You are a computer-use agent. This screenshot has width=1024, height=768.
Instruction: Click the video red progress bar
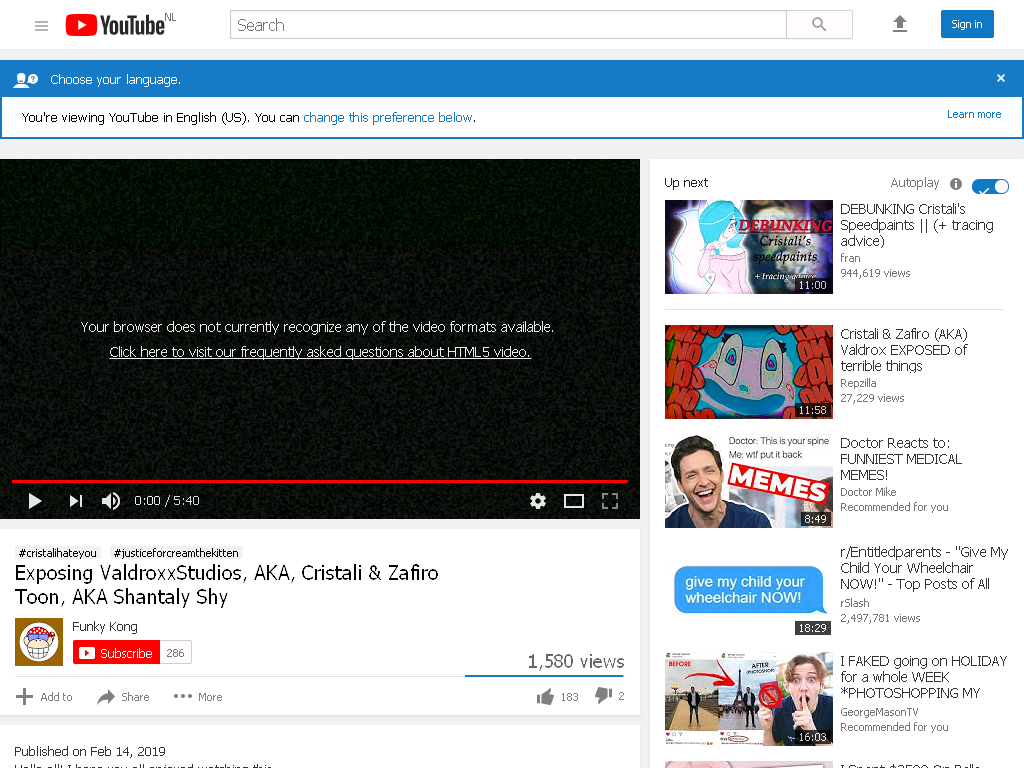(x=320, y=481)
